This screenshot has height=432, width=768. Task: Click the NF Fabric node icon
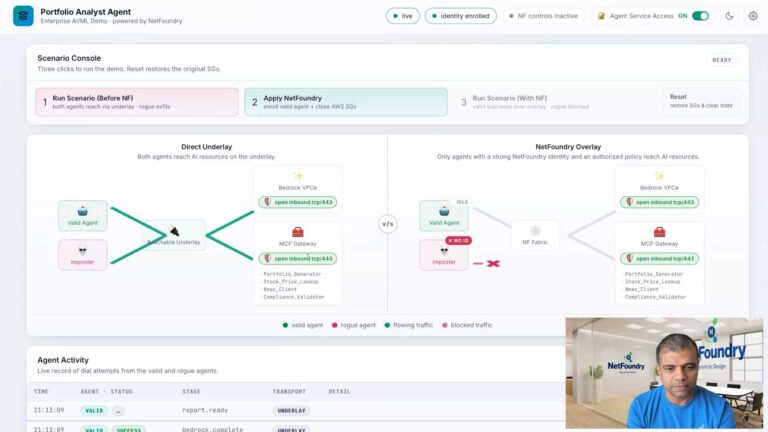tap(535, 231)
